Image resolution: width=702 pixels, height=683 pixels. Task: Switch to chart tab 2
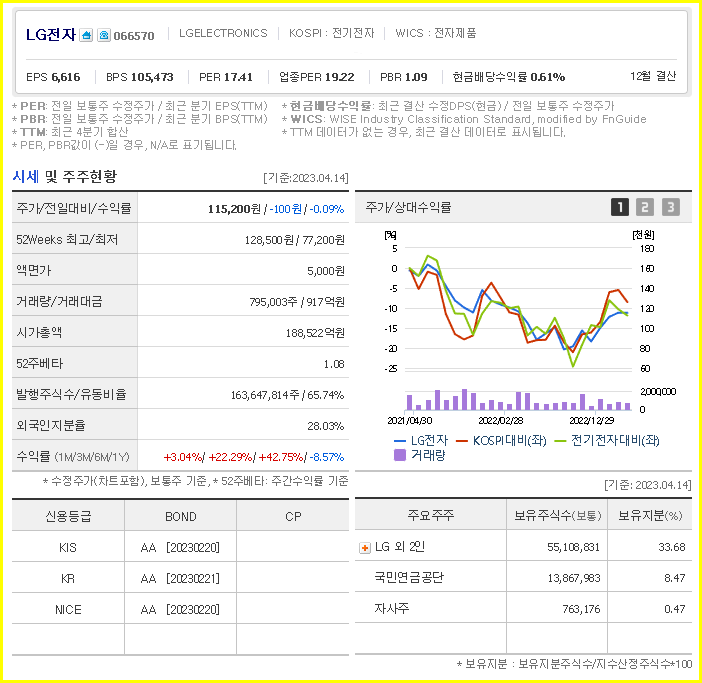click(x=645, y=207)
